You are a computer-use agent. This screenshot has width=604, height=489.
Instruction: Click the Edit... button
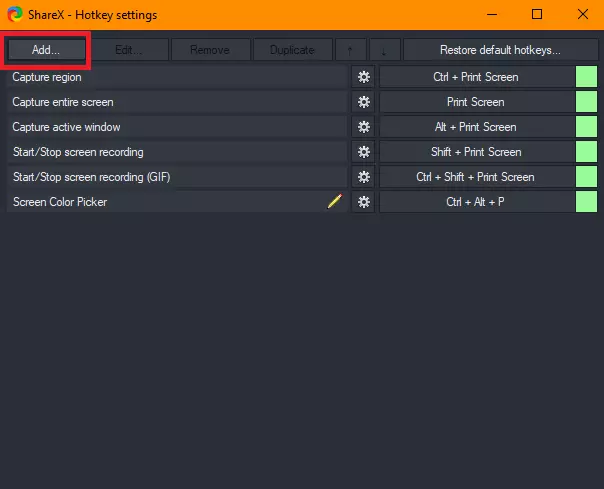(129, 50)
